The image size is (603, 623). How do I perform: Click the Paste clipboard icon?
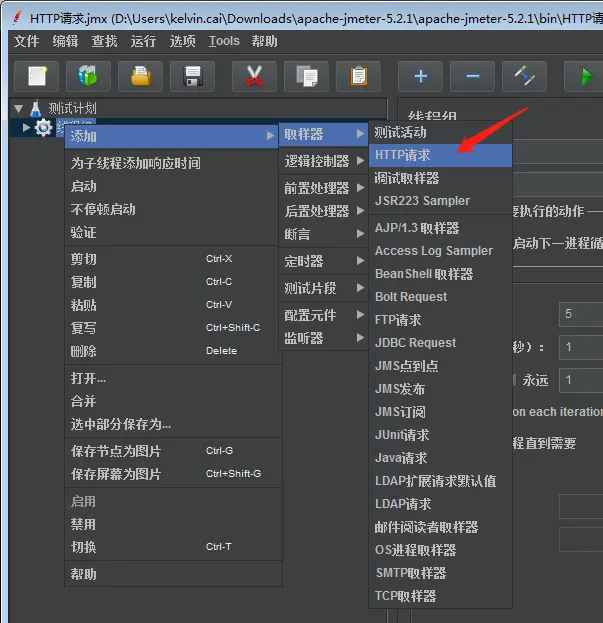tap(359, 76)
